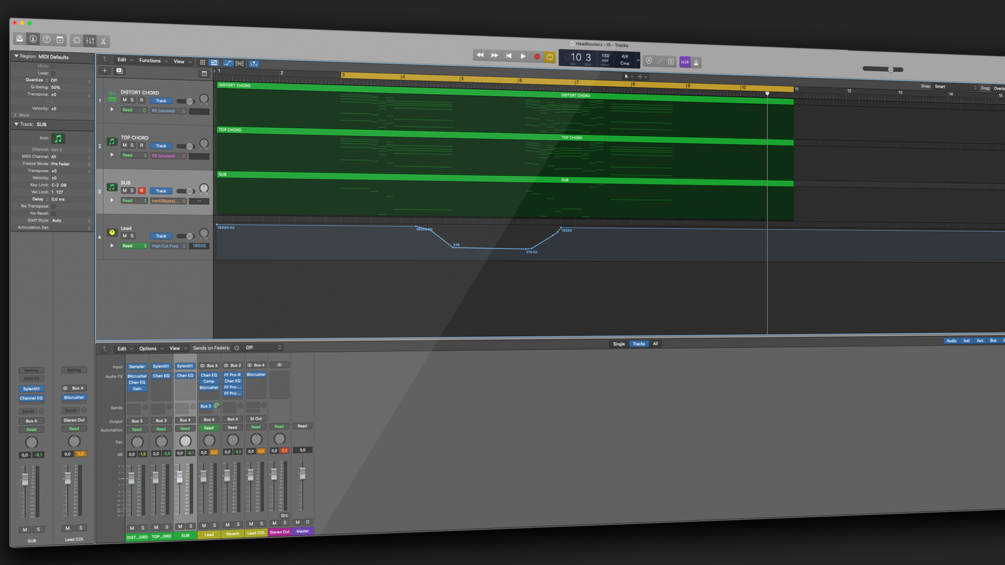Click the track header configuration icon
Screen dimensions: 1005x565
click(204, 74)
